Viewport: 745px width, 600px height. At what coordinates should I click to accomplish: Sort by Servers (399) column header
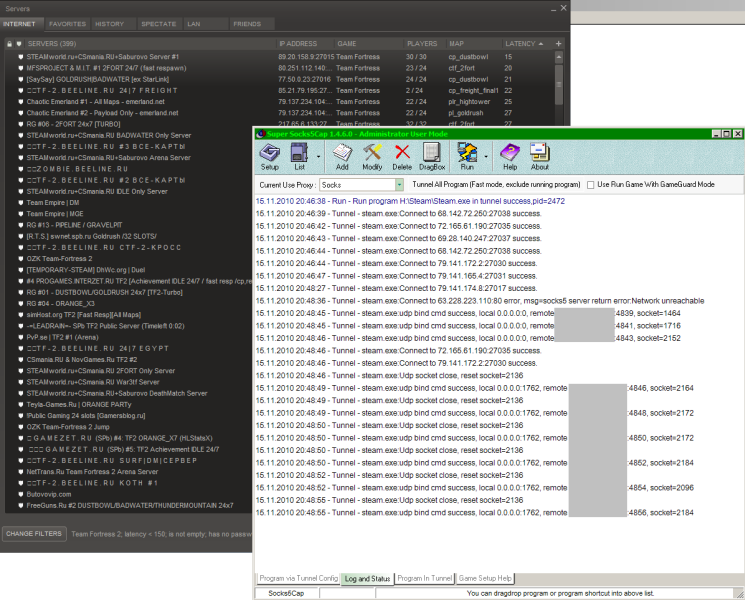point(150,44)
